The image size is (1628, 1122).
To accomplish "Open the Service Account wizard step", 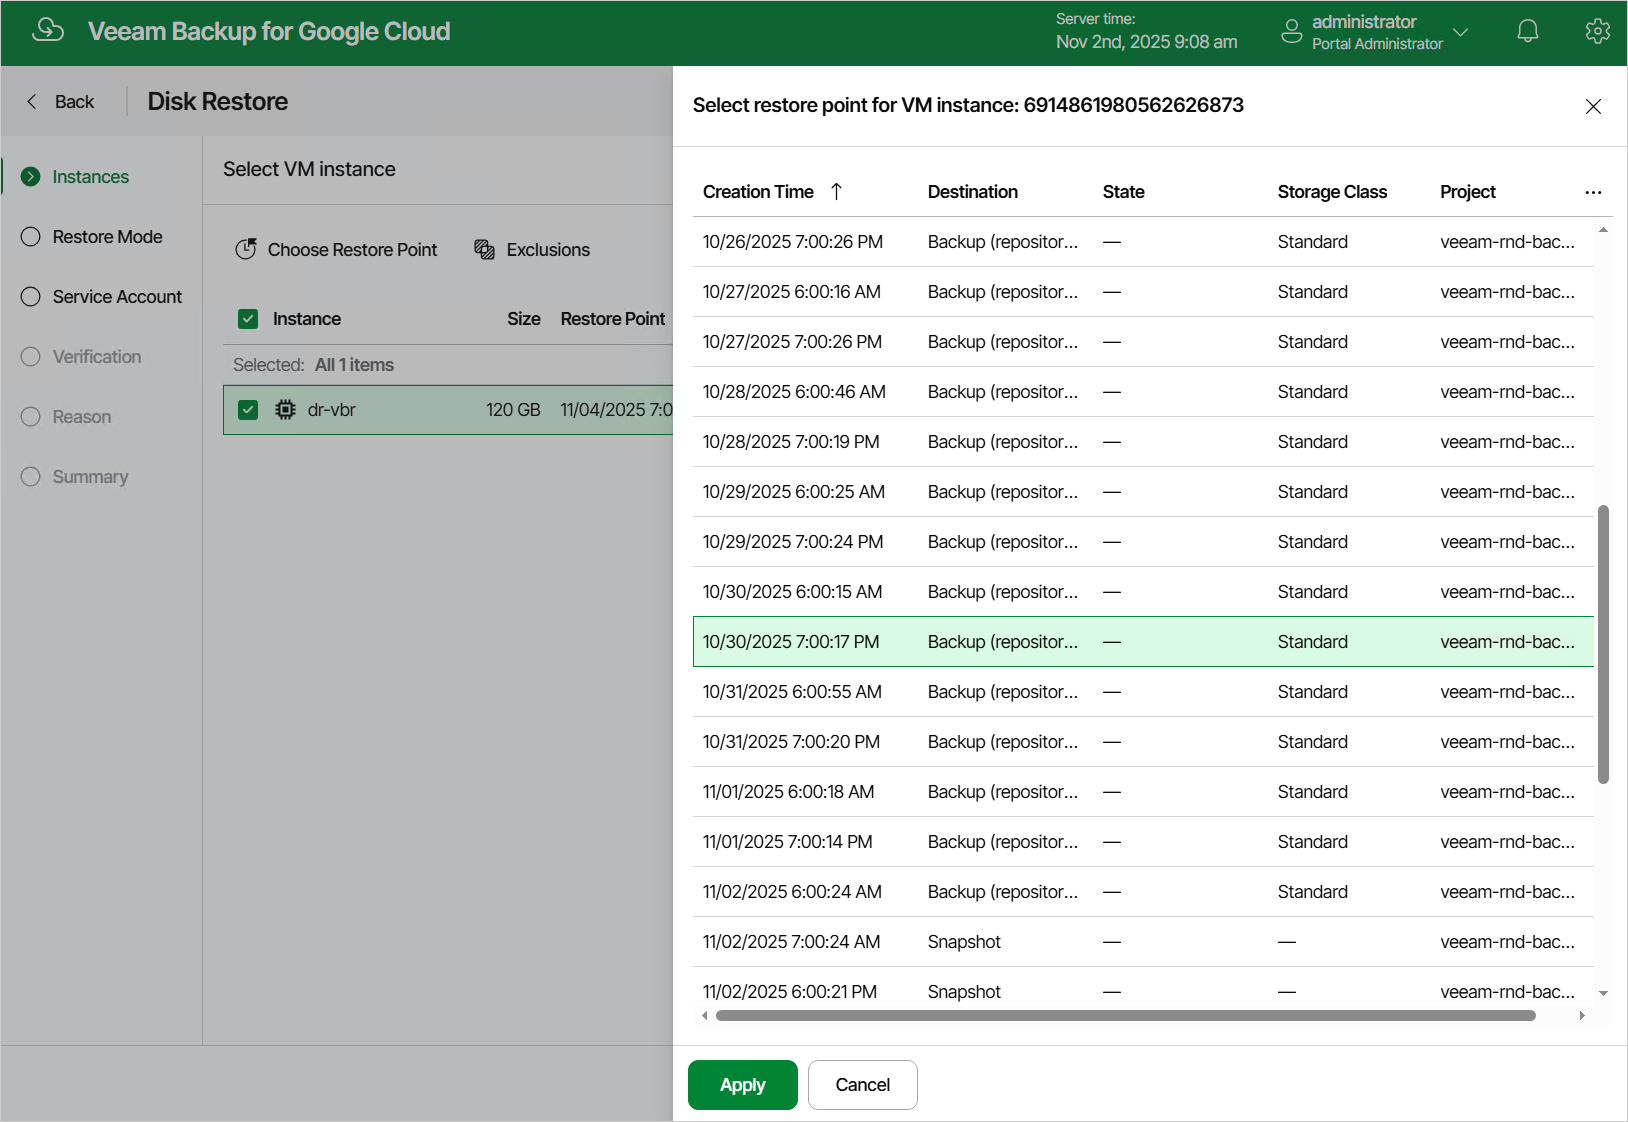I will click(x=117, y=297).
